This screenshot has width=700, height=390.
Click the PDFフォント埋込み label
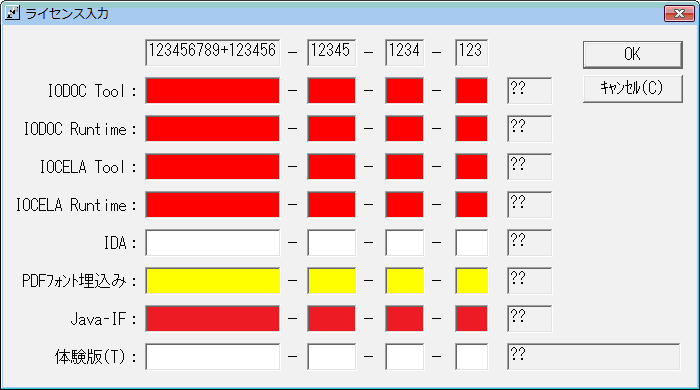pos(79,281)
